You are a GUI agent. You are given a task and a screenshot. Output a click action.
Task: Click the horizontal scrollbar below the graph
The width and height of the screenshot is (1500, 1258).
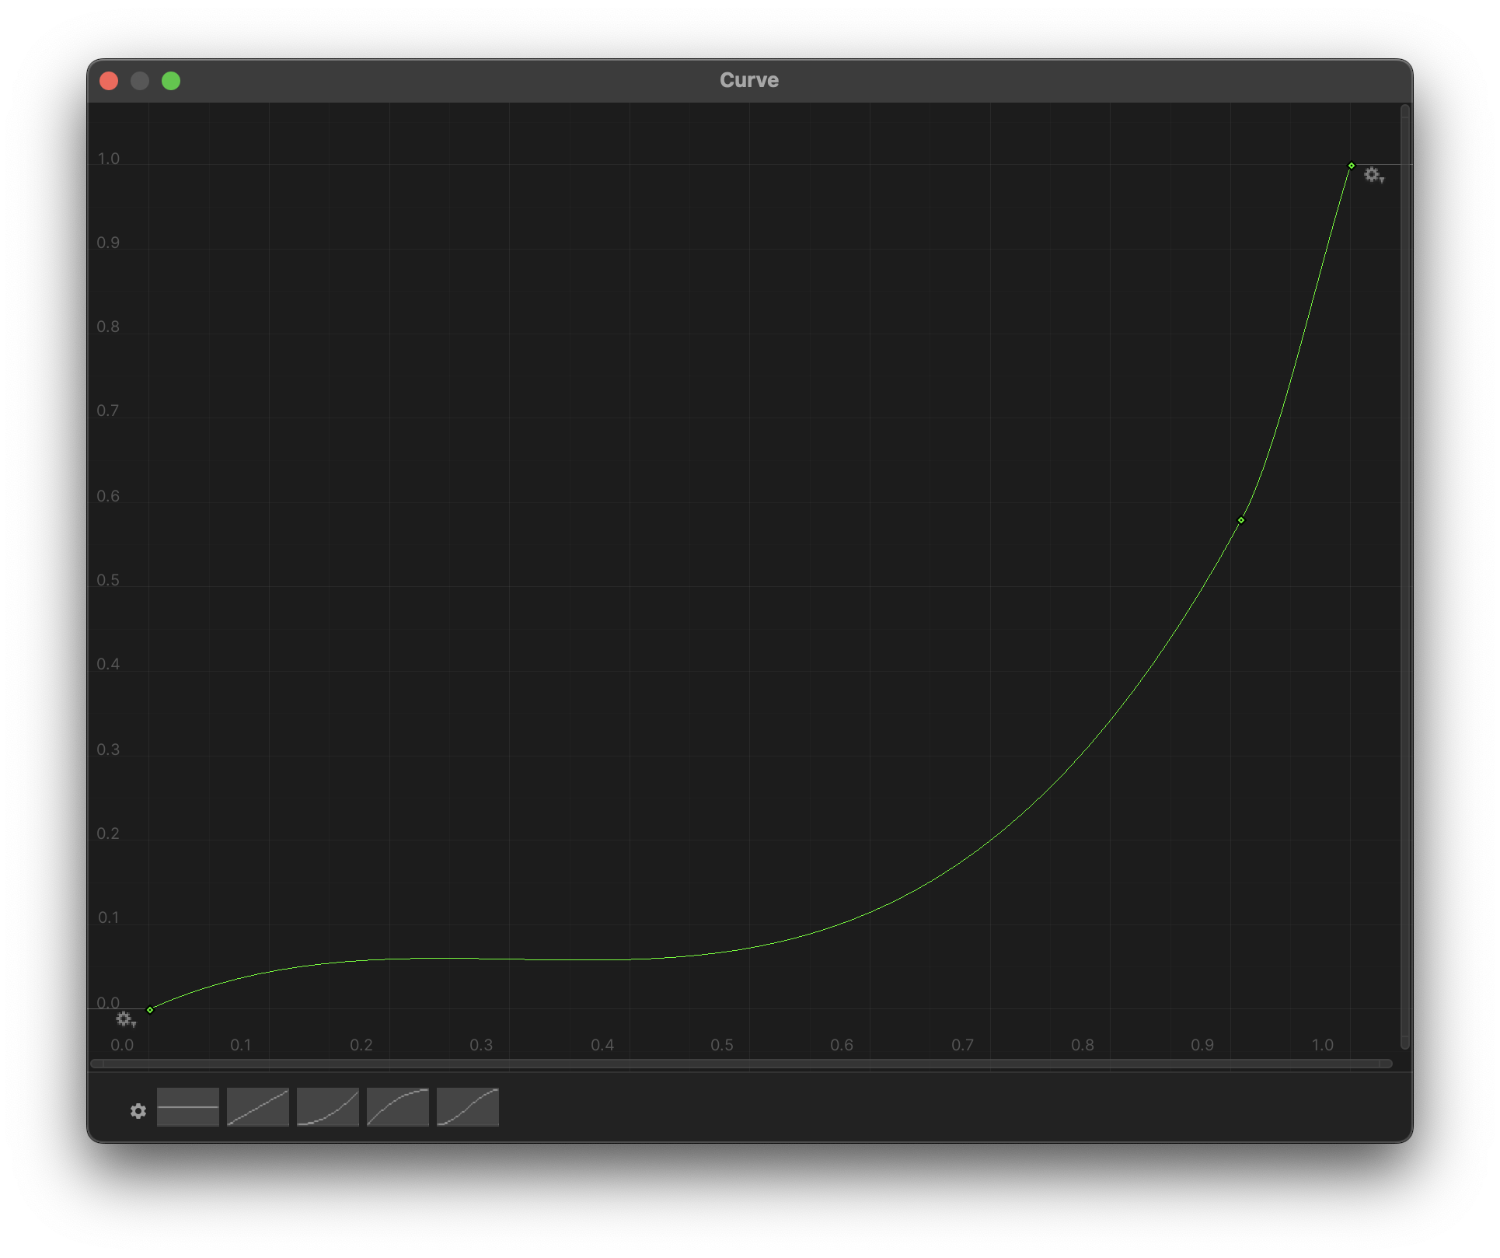740,1064
